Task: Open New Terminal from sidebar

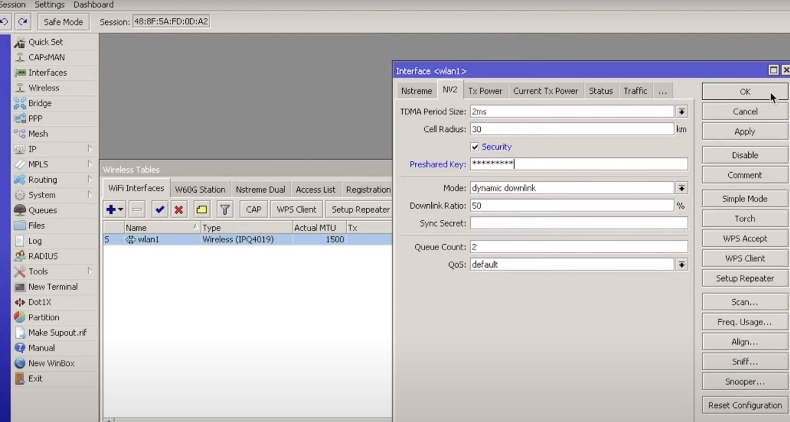Action: point(52,287)
